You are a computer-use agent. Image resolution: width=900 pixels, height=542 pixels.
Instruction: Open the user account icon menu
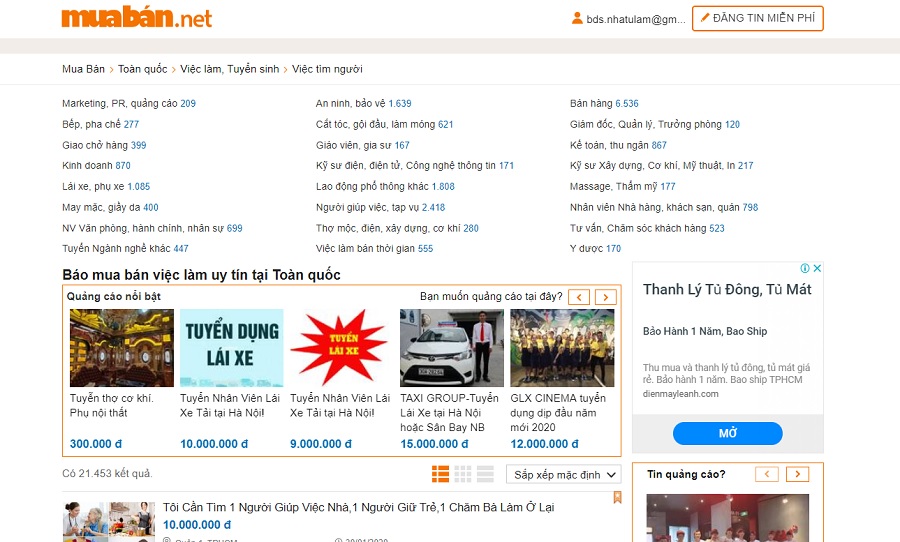(x=577, y=18)
